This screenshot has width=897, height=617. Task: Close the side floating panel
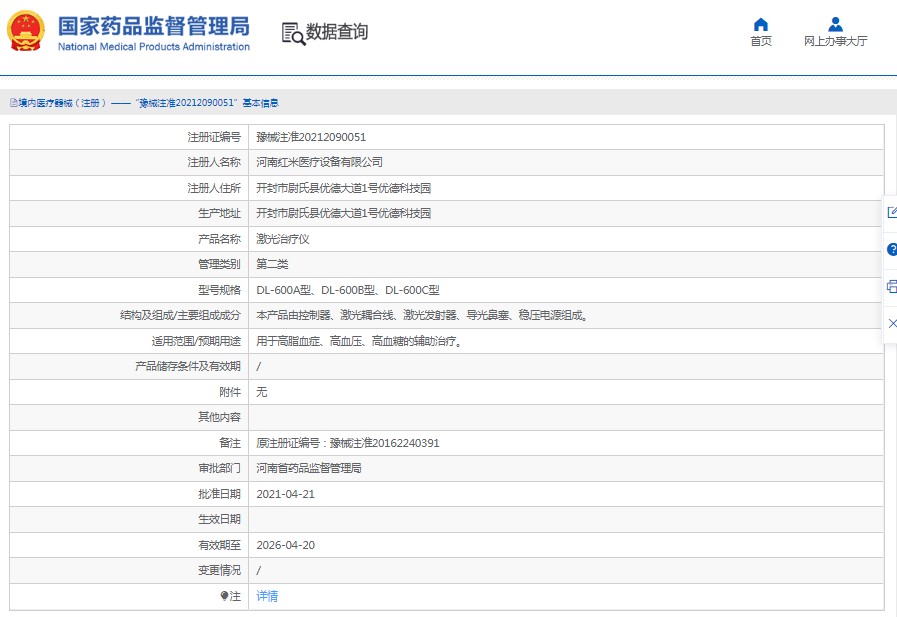892,324
